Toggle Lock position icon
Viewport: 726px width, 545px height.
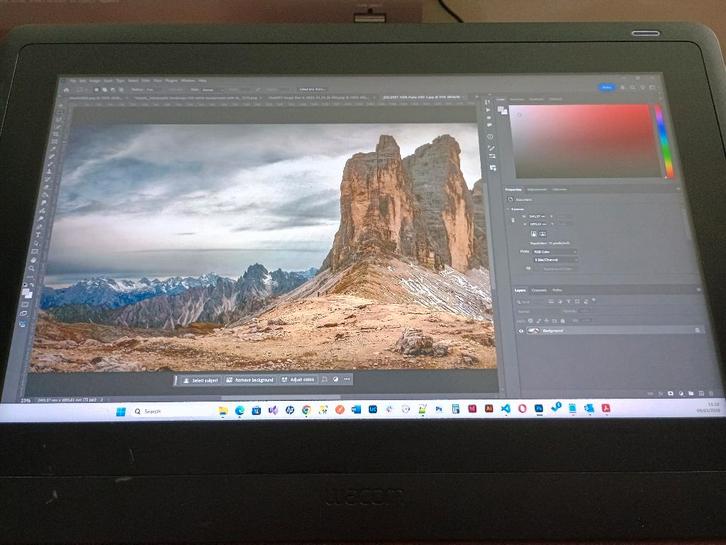pos(546,320)
